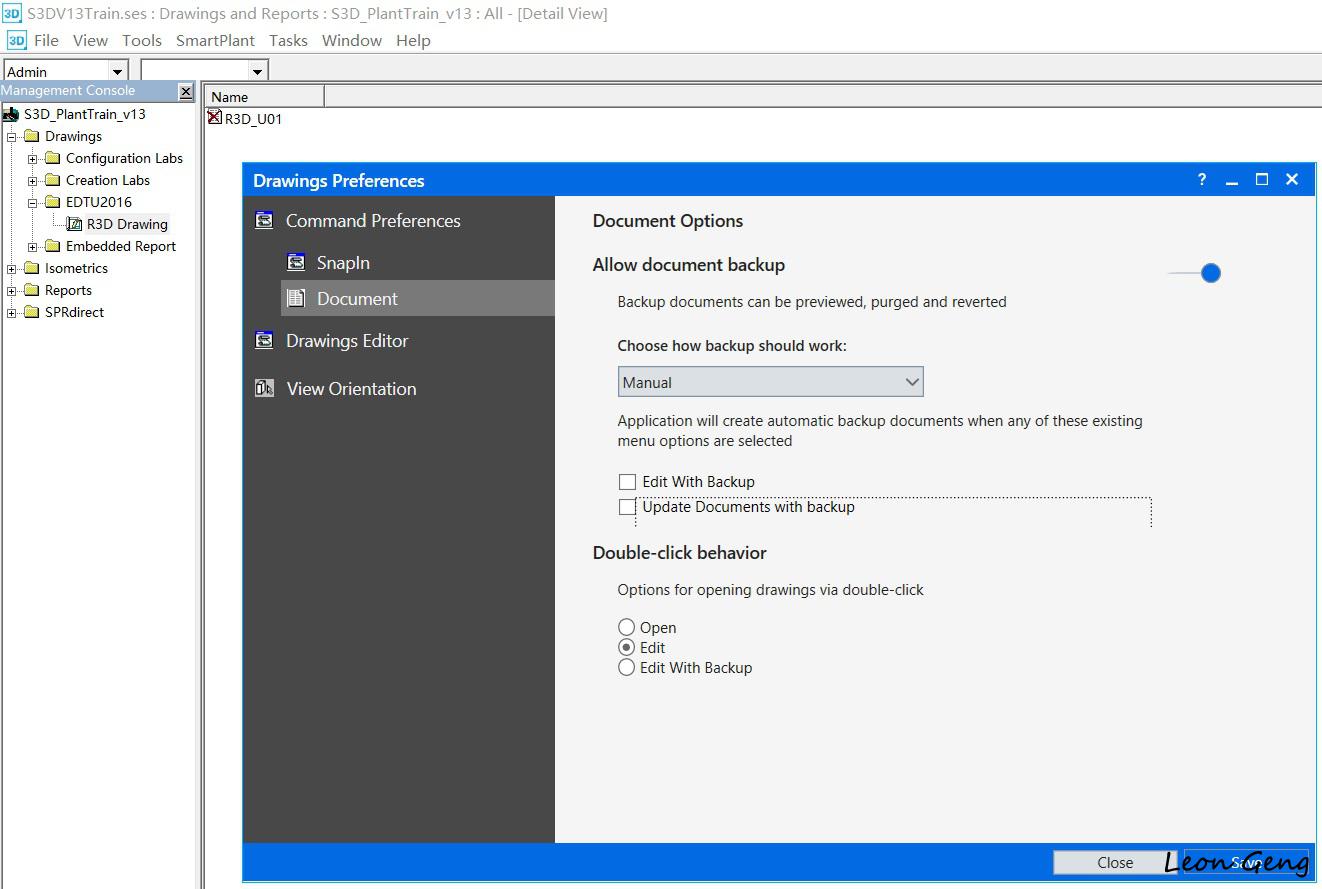This screenshot has width=1322, height=889.
Task: Click the Save button in preferences dialog
Action: [1246, 862]
